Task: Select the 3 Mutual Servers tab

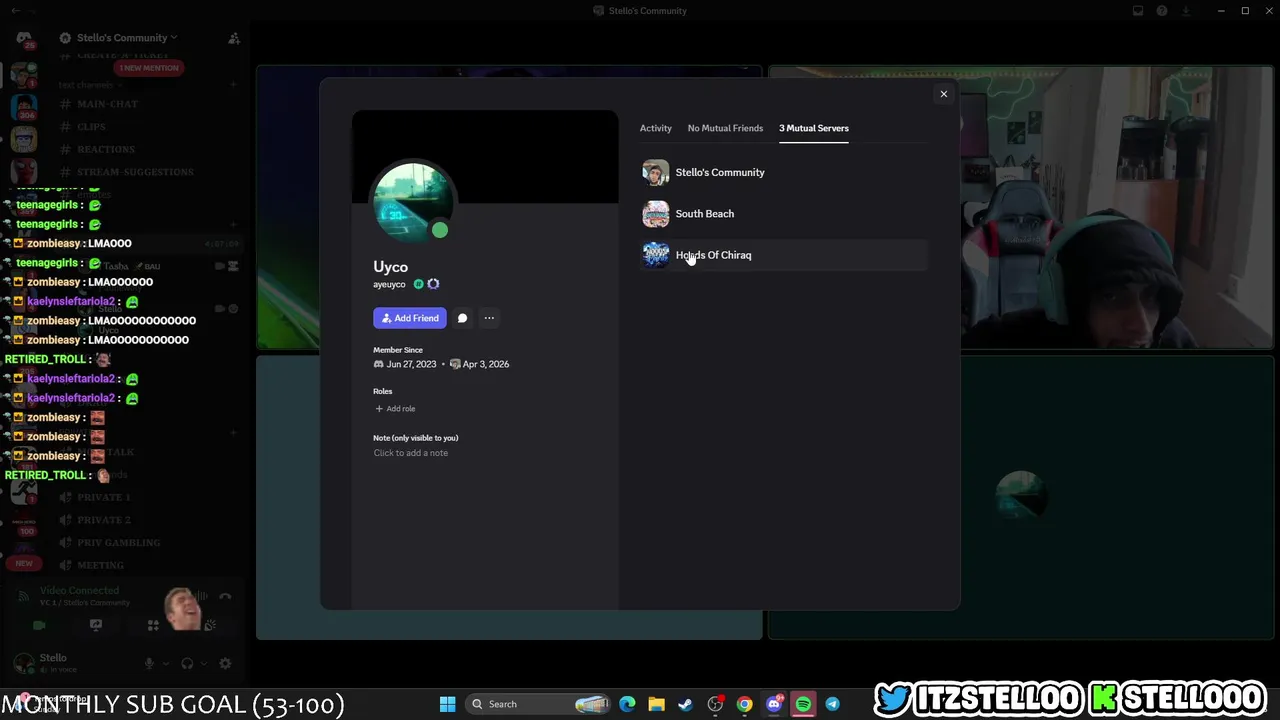Action: (814, 128)
